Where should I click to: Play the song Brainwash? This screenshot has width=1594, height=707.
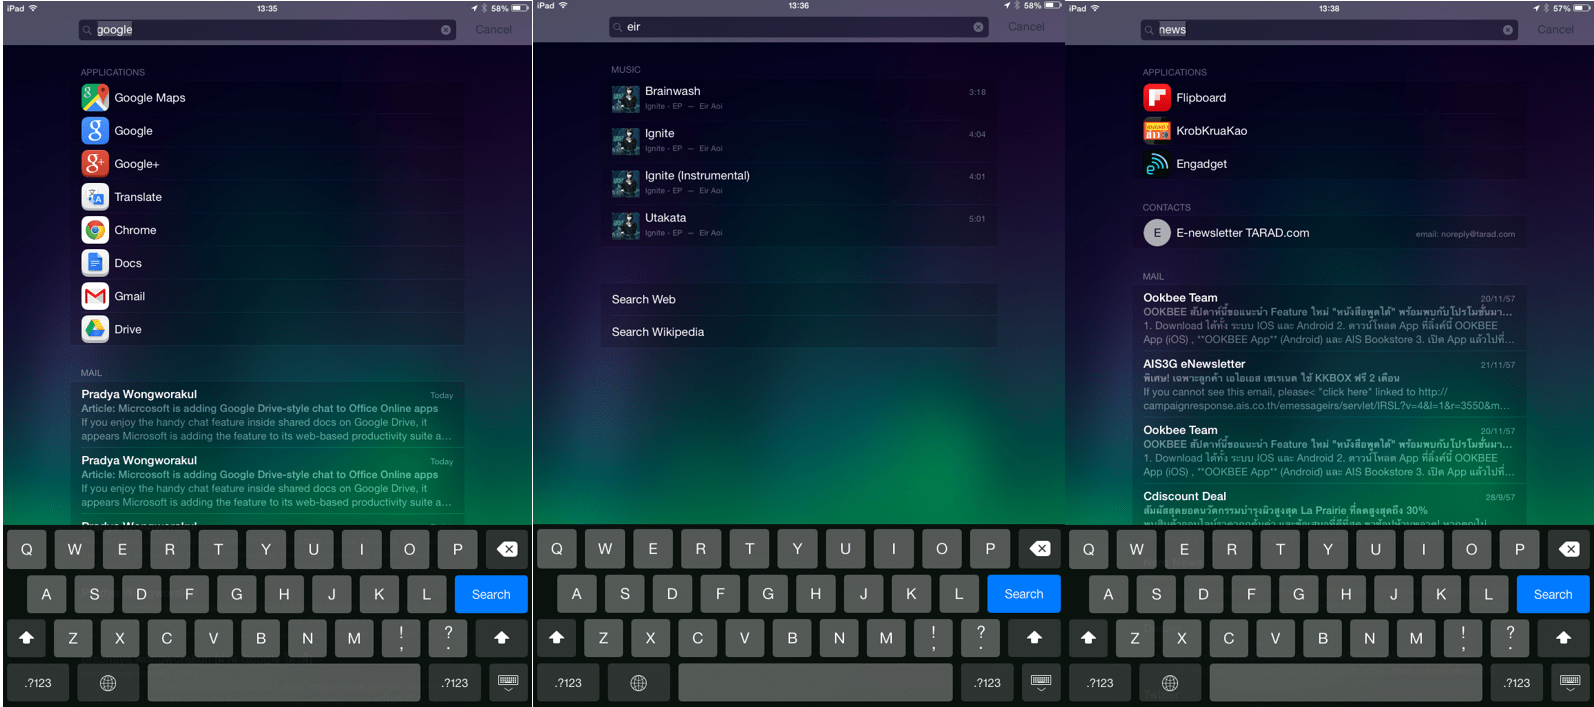(x=798, y=98)
